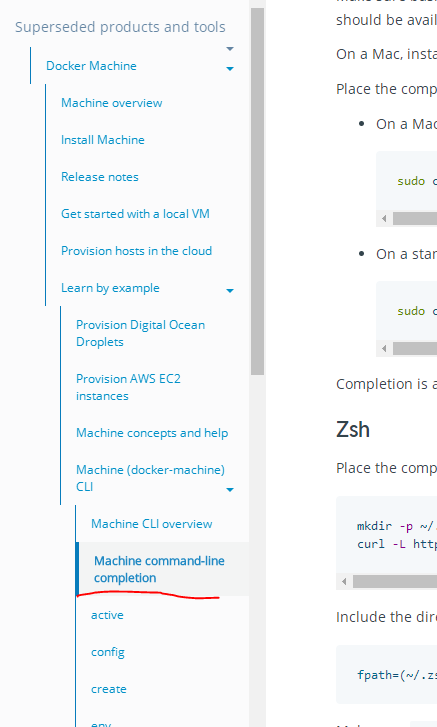Click the mkdir -p code line

[x=397, y=526]
